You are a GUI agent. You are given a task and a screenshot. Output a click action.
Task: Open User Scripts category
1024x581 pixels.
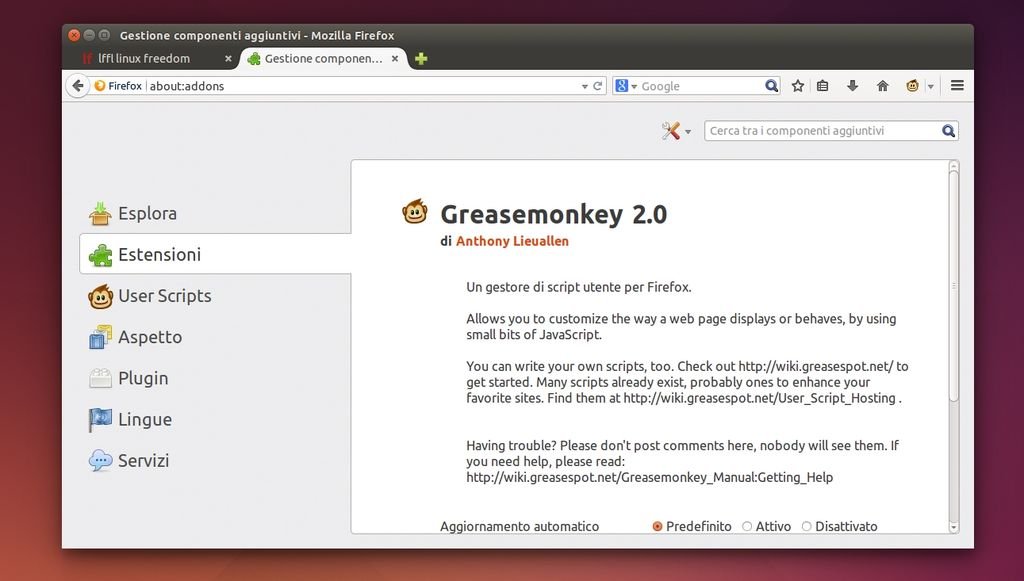(215, 296)
